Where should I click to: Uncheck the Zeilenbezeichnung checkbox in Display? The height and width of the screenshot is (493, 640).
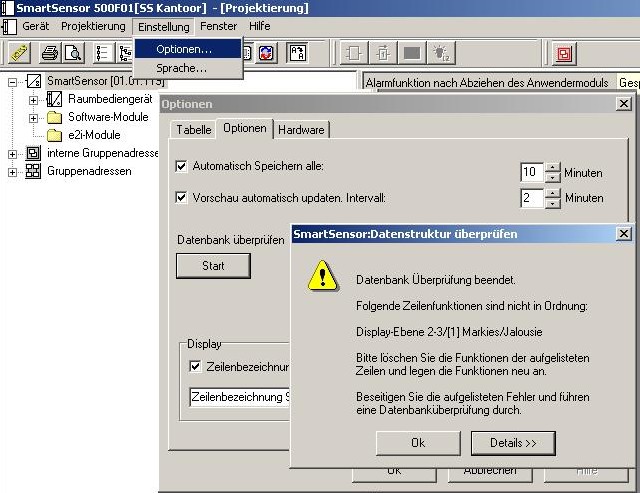point(195,366)
